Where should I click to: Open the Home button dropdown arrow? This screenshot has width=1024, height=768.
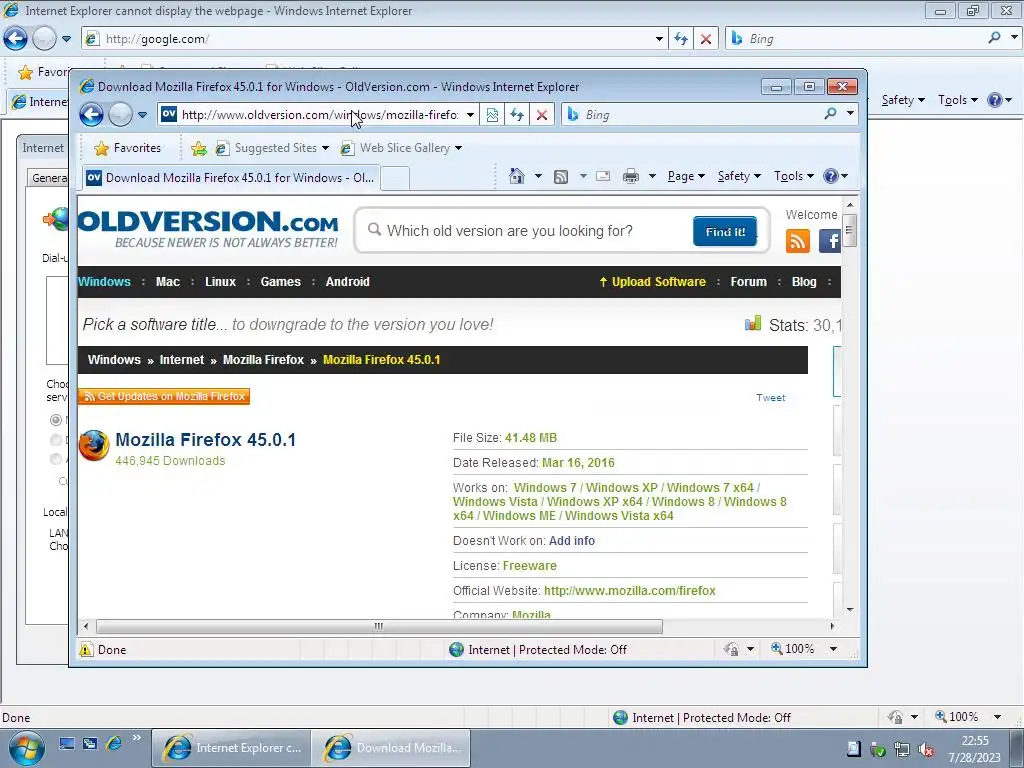point(538,176)
